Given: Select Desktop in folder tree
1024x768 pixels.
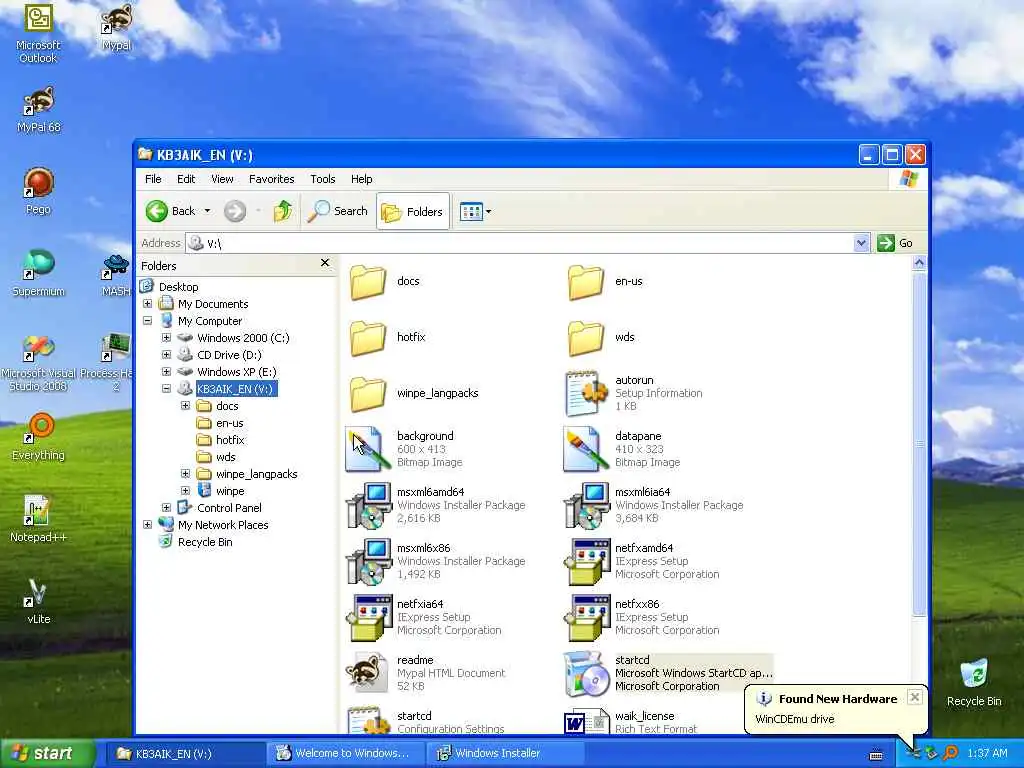Looking at the screenshot, I should point(178,287).
